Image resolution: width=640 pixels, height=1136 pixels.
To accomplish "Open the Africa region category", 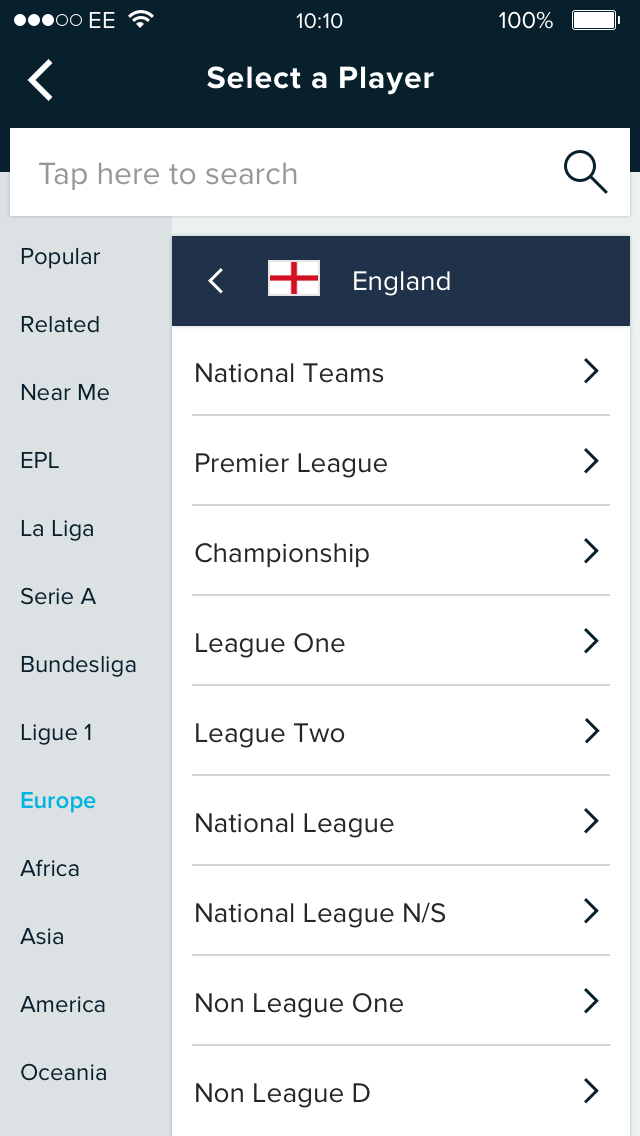I will [50, 869].
